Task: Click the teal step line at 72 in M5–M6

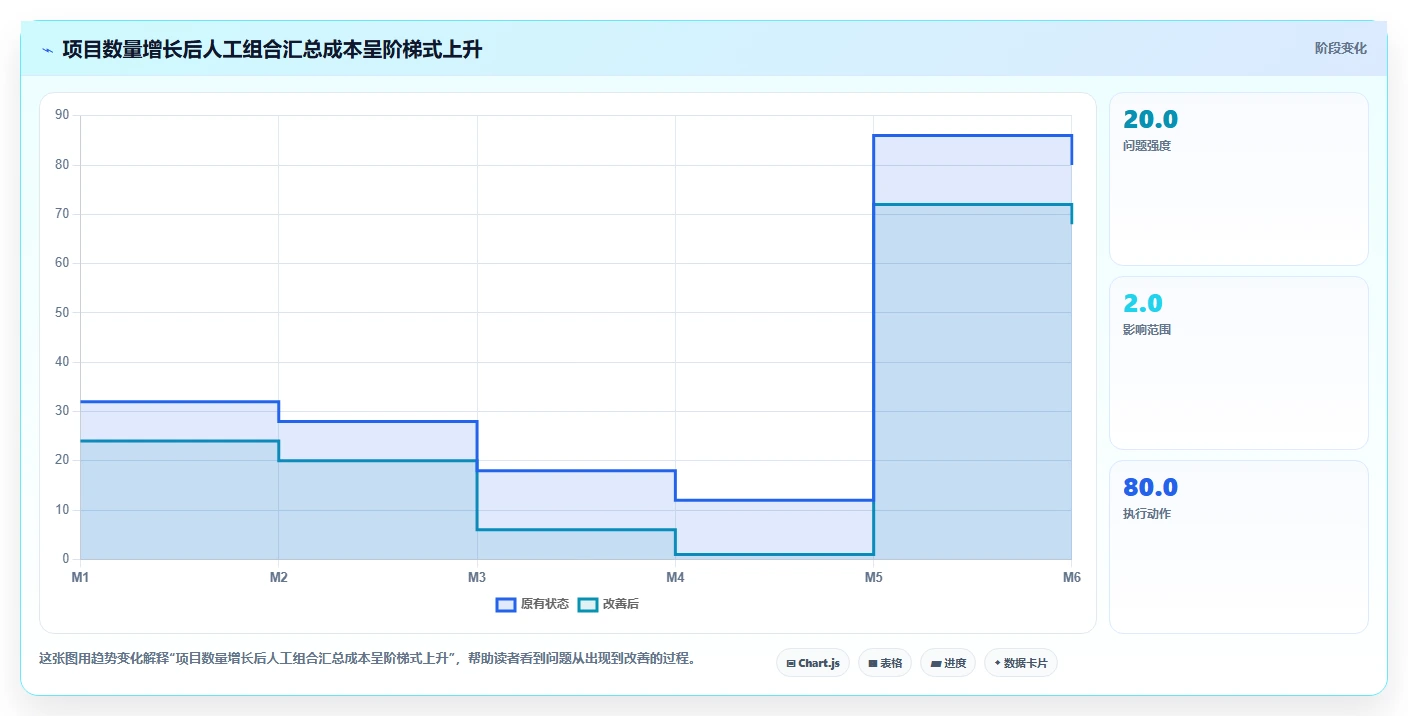Action: coord(973,204)
